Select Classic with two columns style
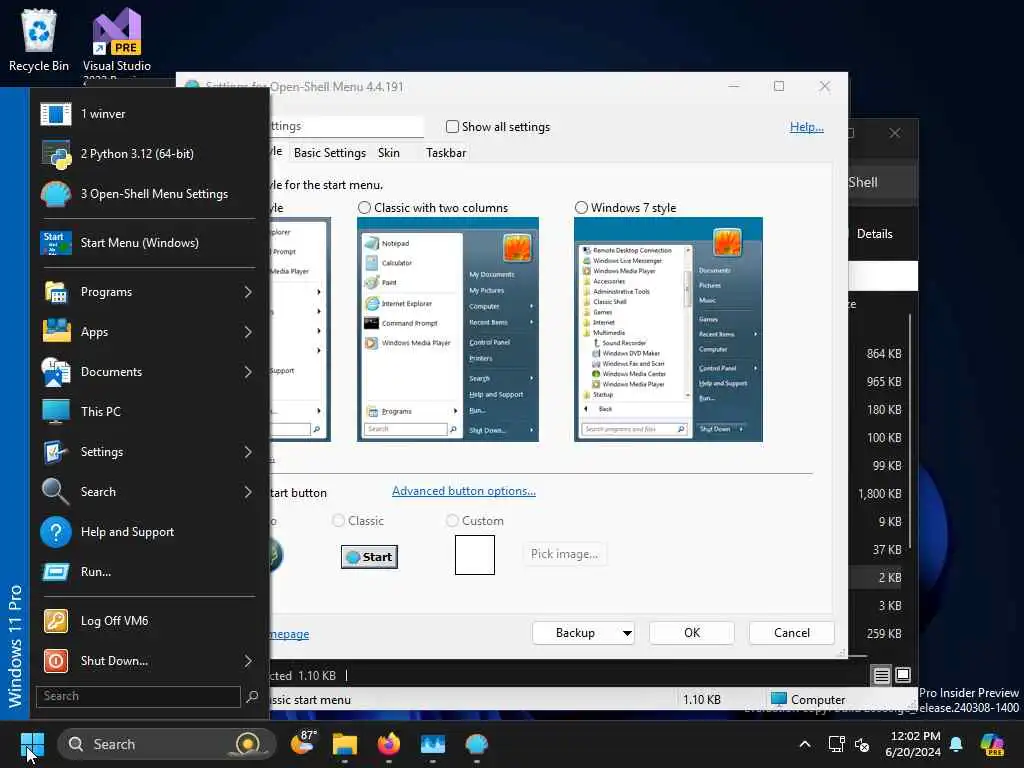This screenshot has height=768, width=1024. tap(364, 208)
